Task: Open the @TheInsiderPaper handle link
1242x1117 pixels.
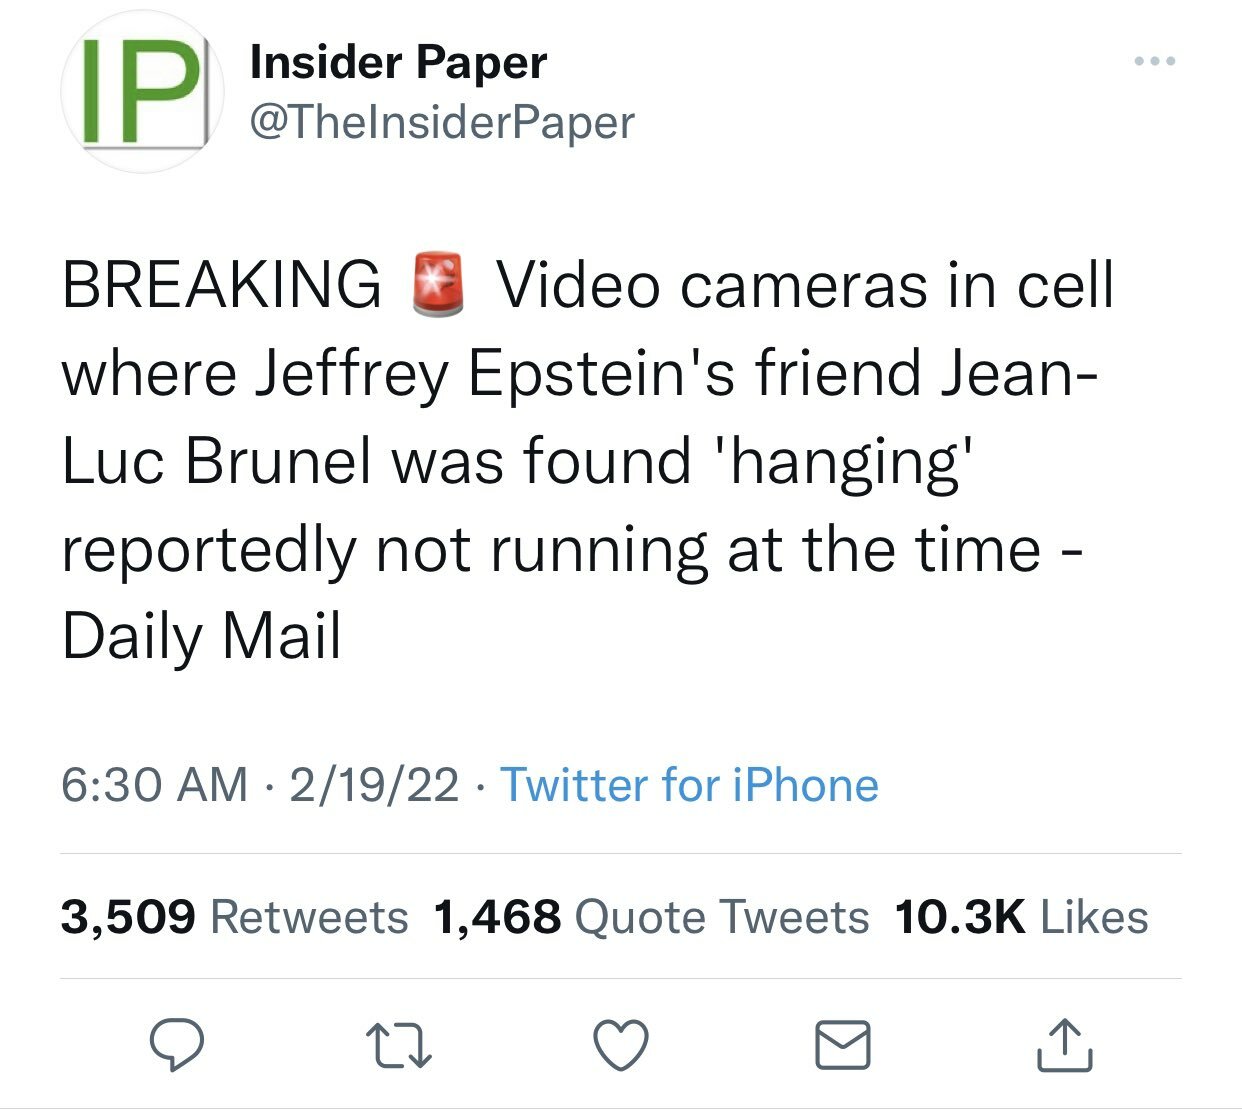Action: (441, 123)
